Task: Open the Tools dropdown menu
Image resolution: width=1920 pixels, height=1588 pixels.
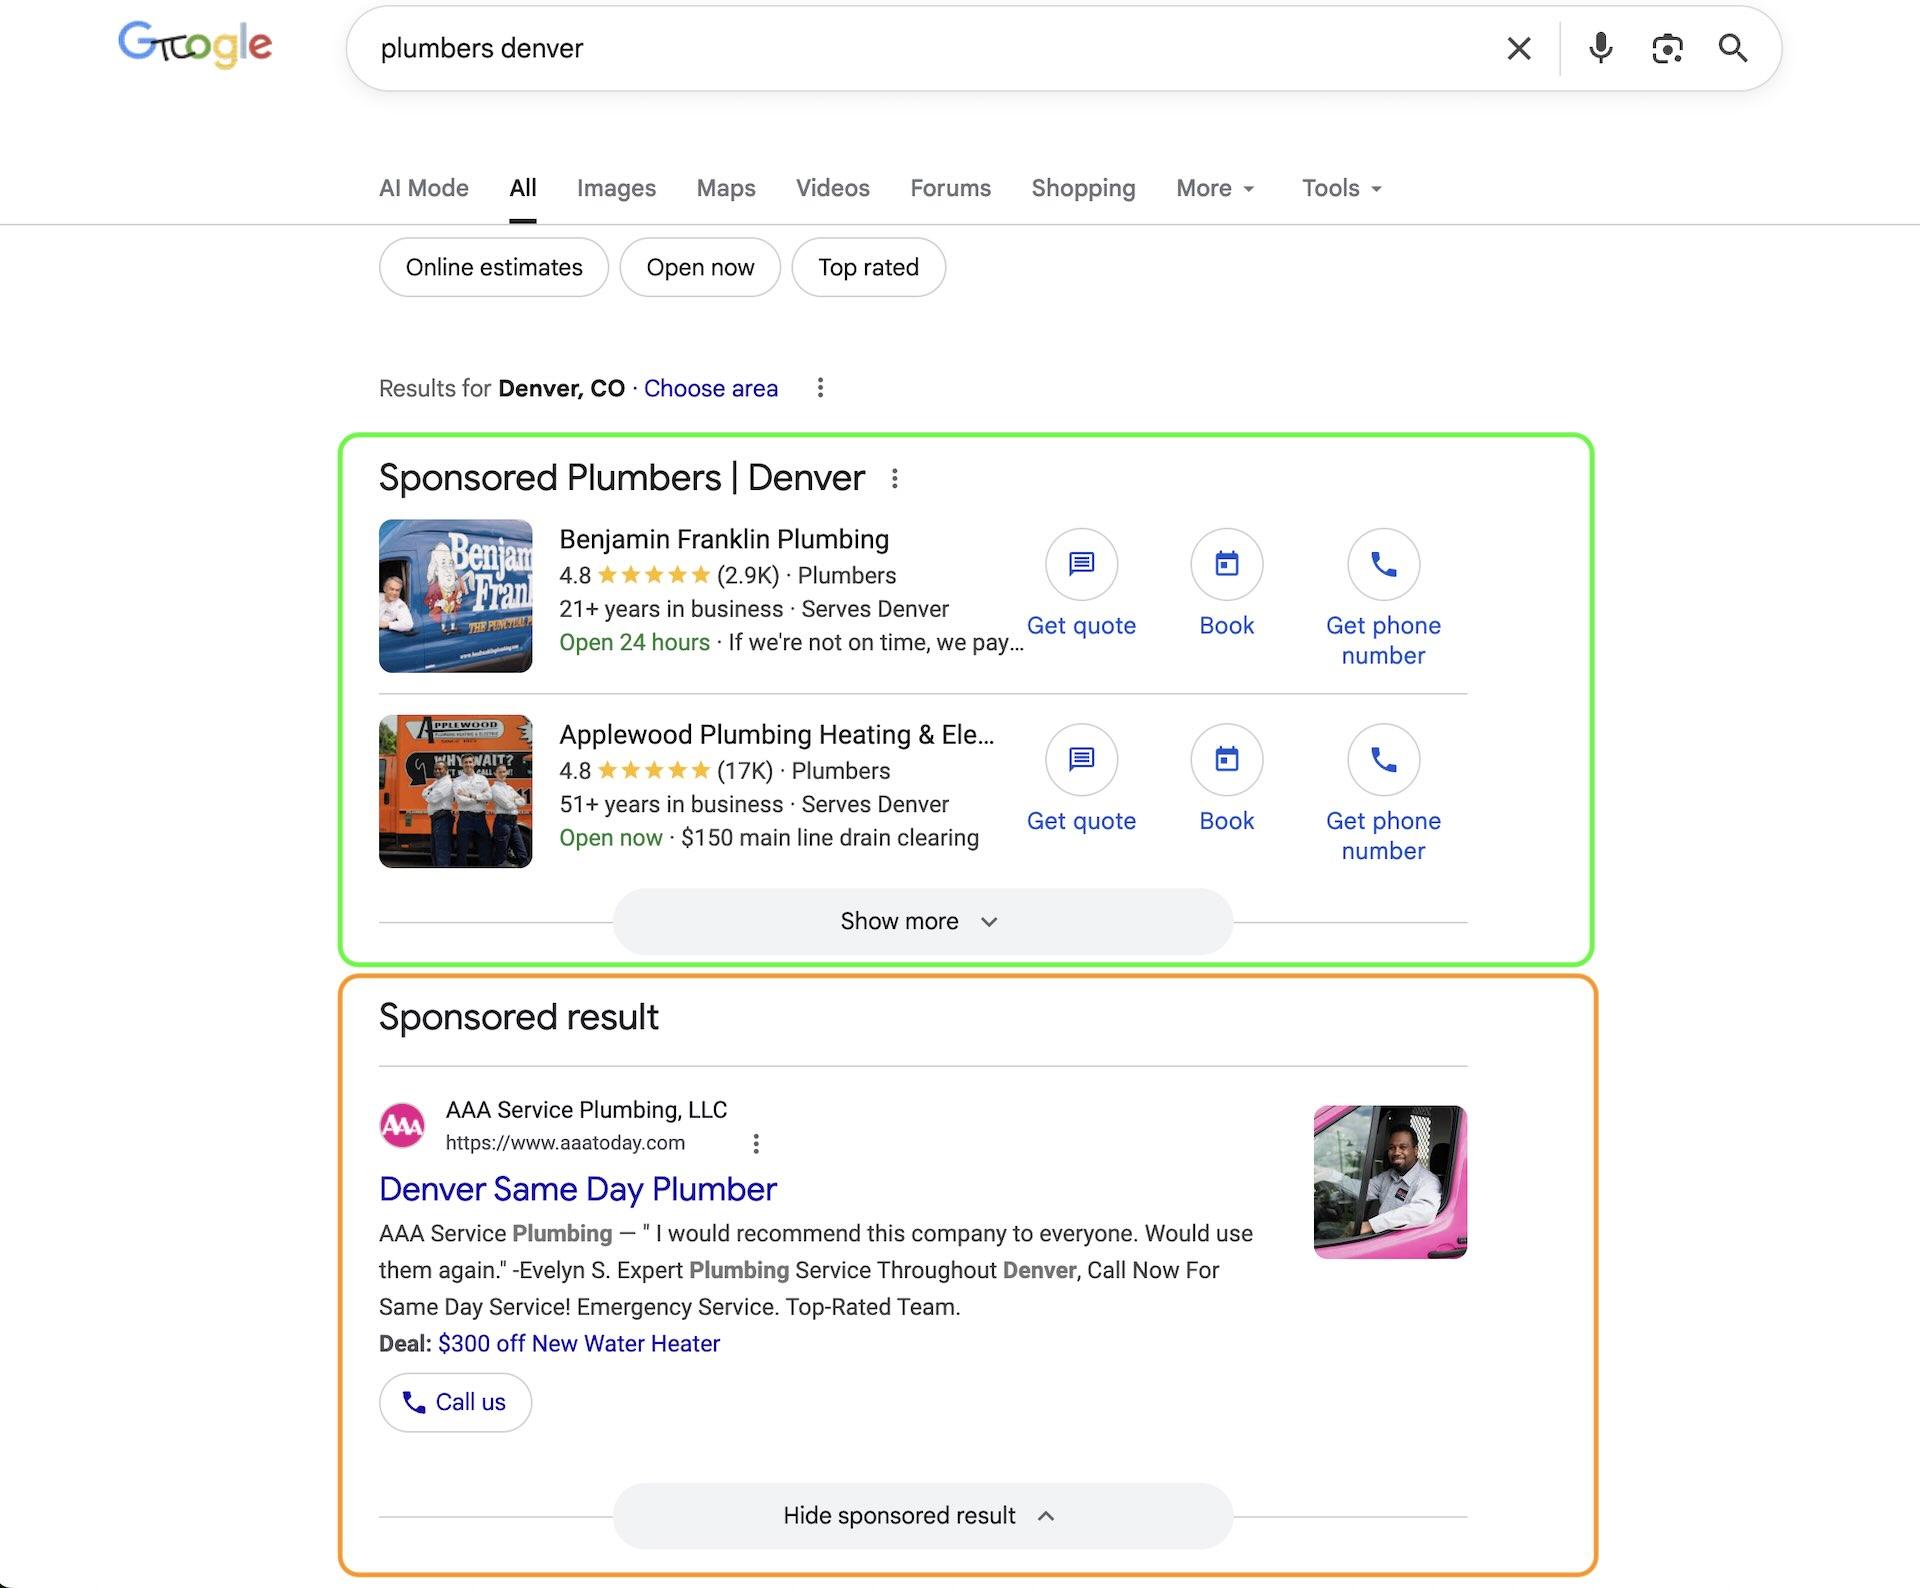Action: (1340, 188)
